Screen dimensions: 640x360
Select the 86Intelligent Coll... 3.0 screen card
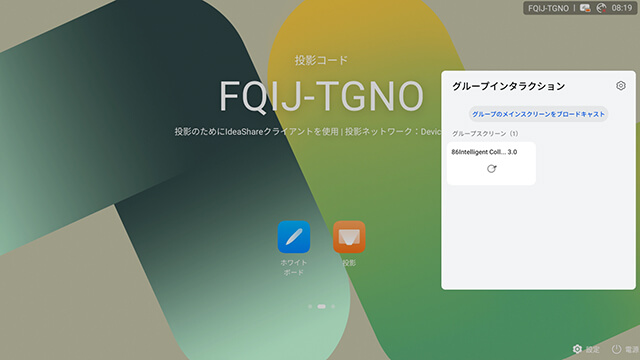pos(491,163)
